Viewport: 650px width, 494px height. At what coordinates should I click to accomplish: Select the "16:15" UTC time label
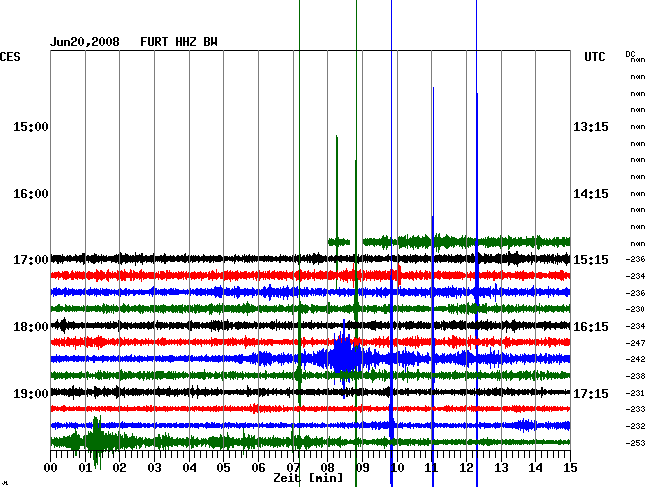591,327
